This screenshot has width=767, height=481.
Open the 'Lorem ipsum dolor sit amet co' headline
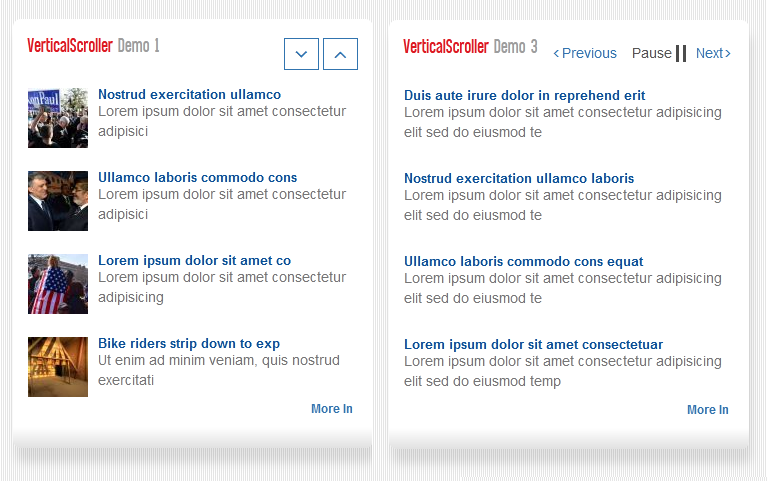[x=195, y=260]
